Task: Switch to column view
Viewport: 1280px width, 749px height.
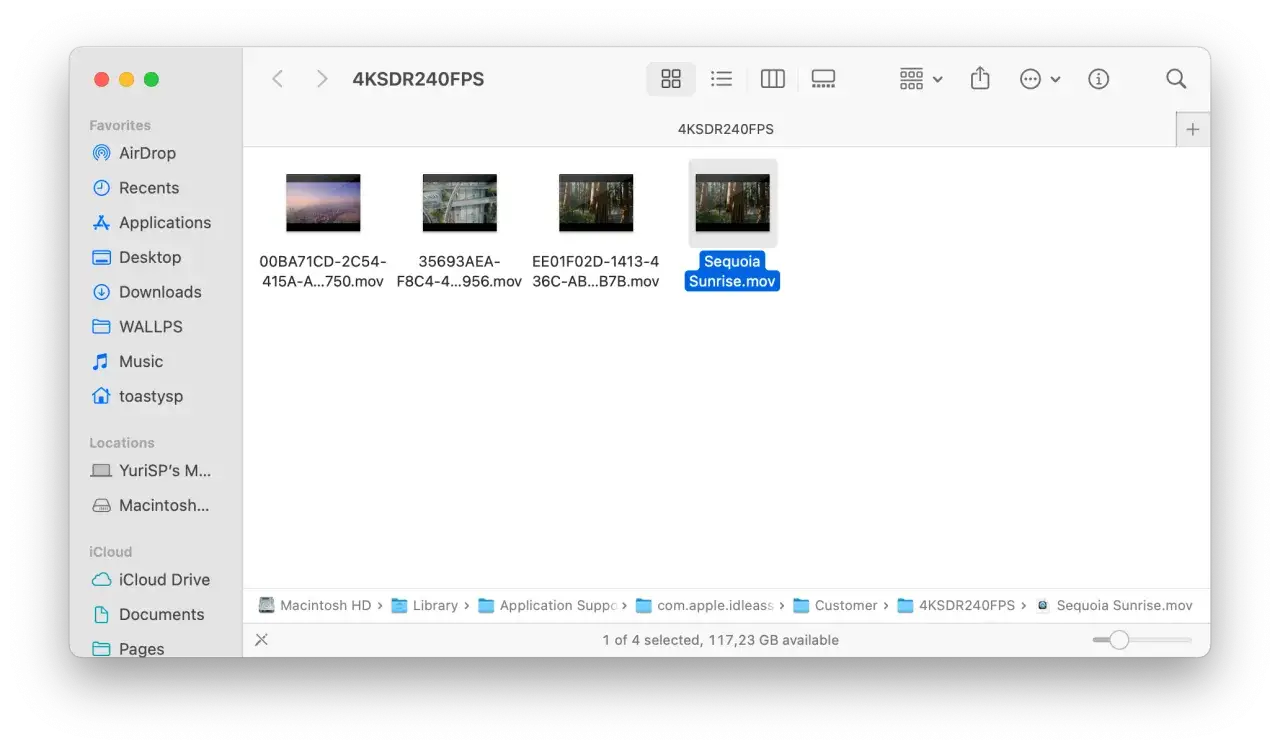Action: 772,78
